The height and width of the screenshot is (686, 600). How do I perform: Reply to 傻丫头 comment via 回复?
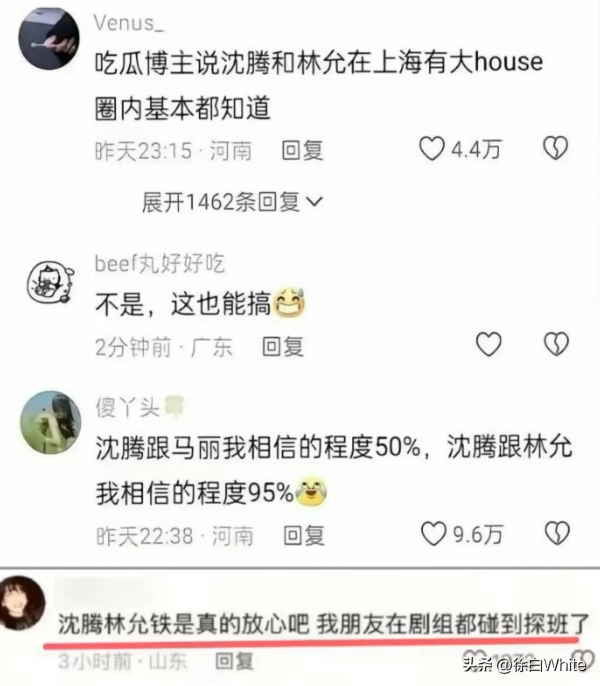304,536
